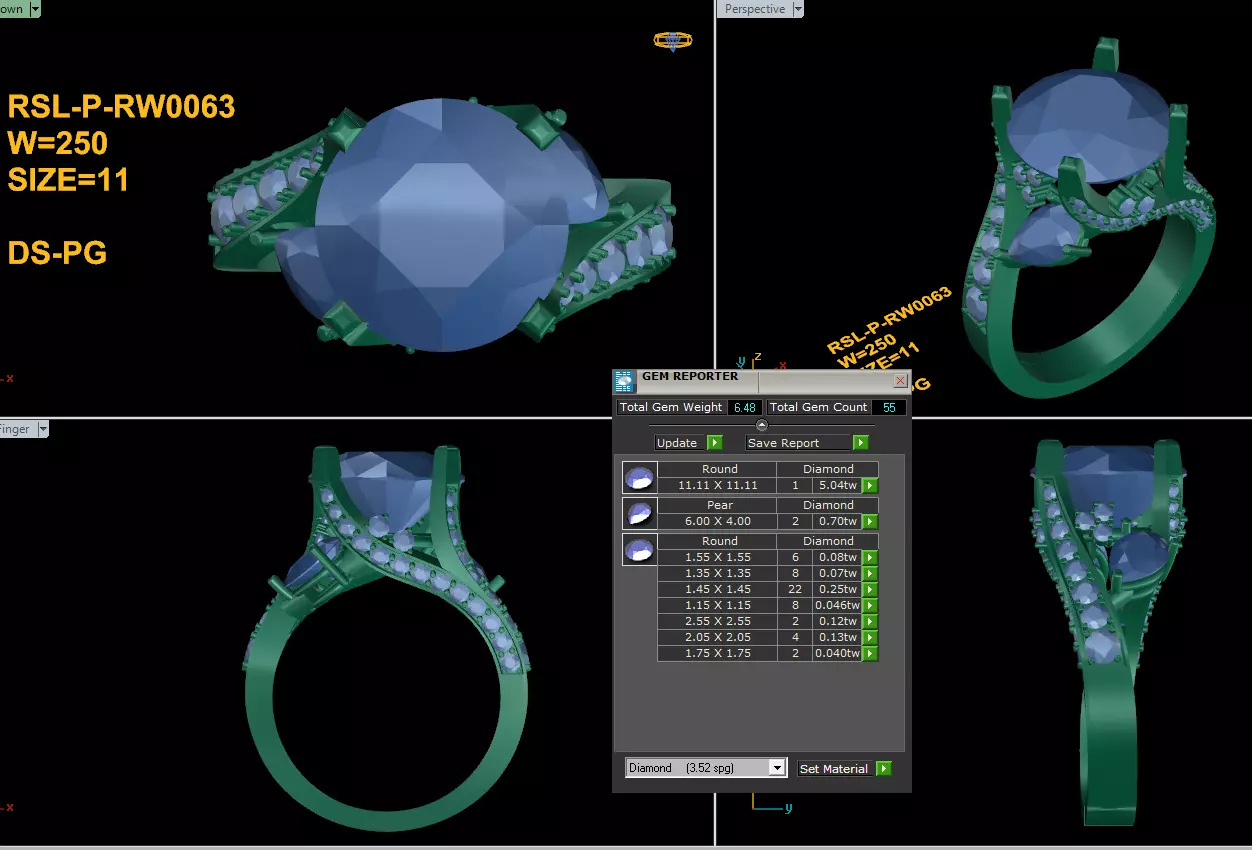Open the Perspective viewport menu arrow

797,9
